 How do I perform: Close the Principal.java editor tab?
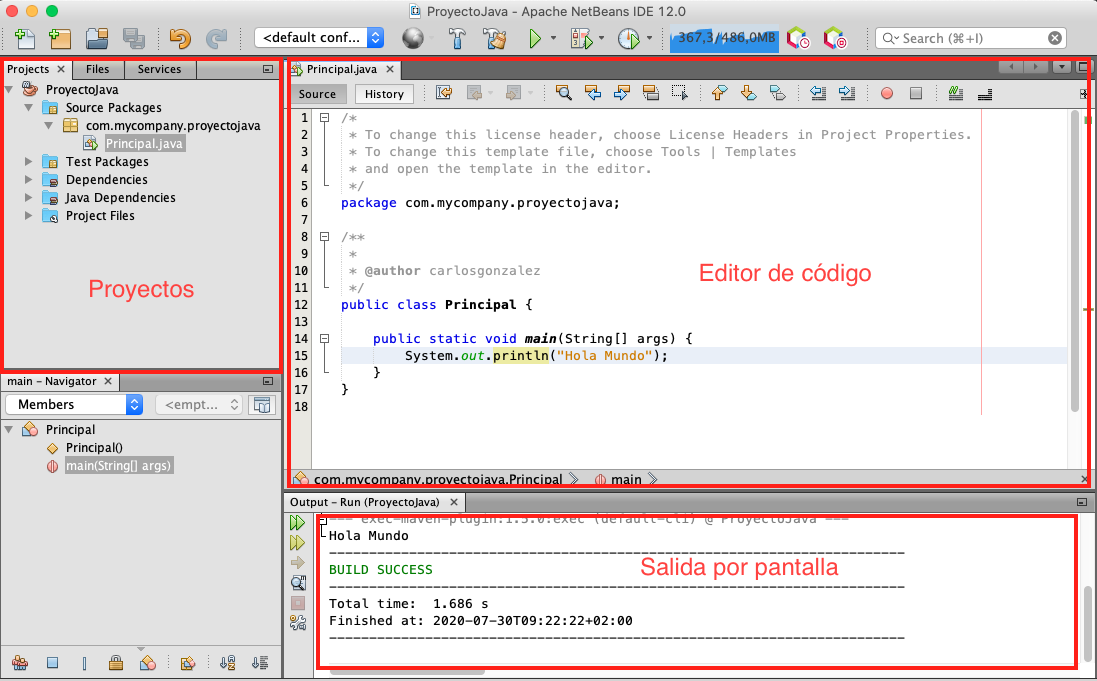coord(390,69)
